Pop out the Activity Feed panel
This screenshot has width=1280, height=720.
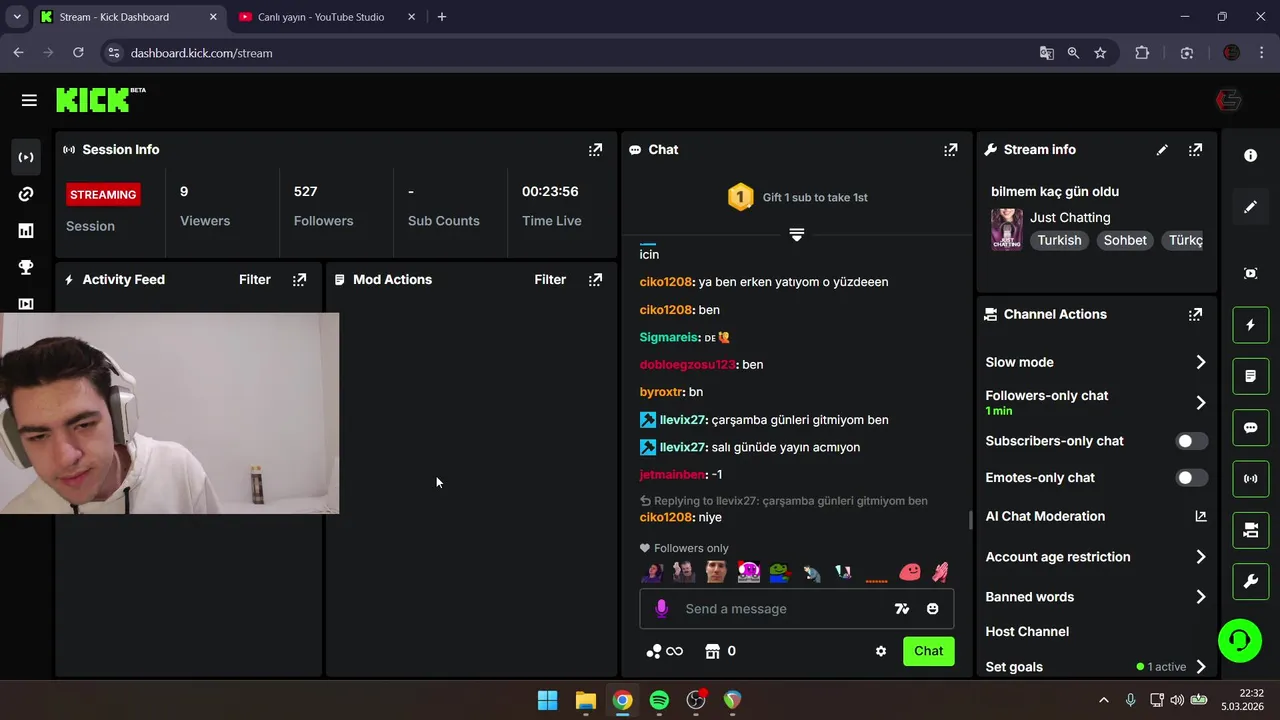click(299, 280)
